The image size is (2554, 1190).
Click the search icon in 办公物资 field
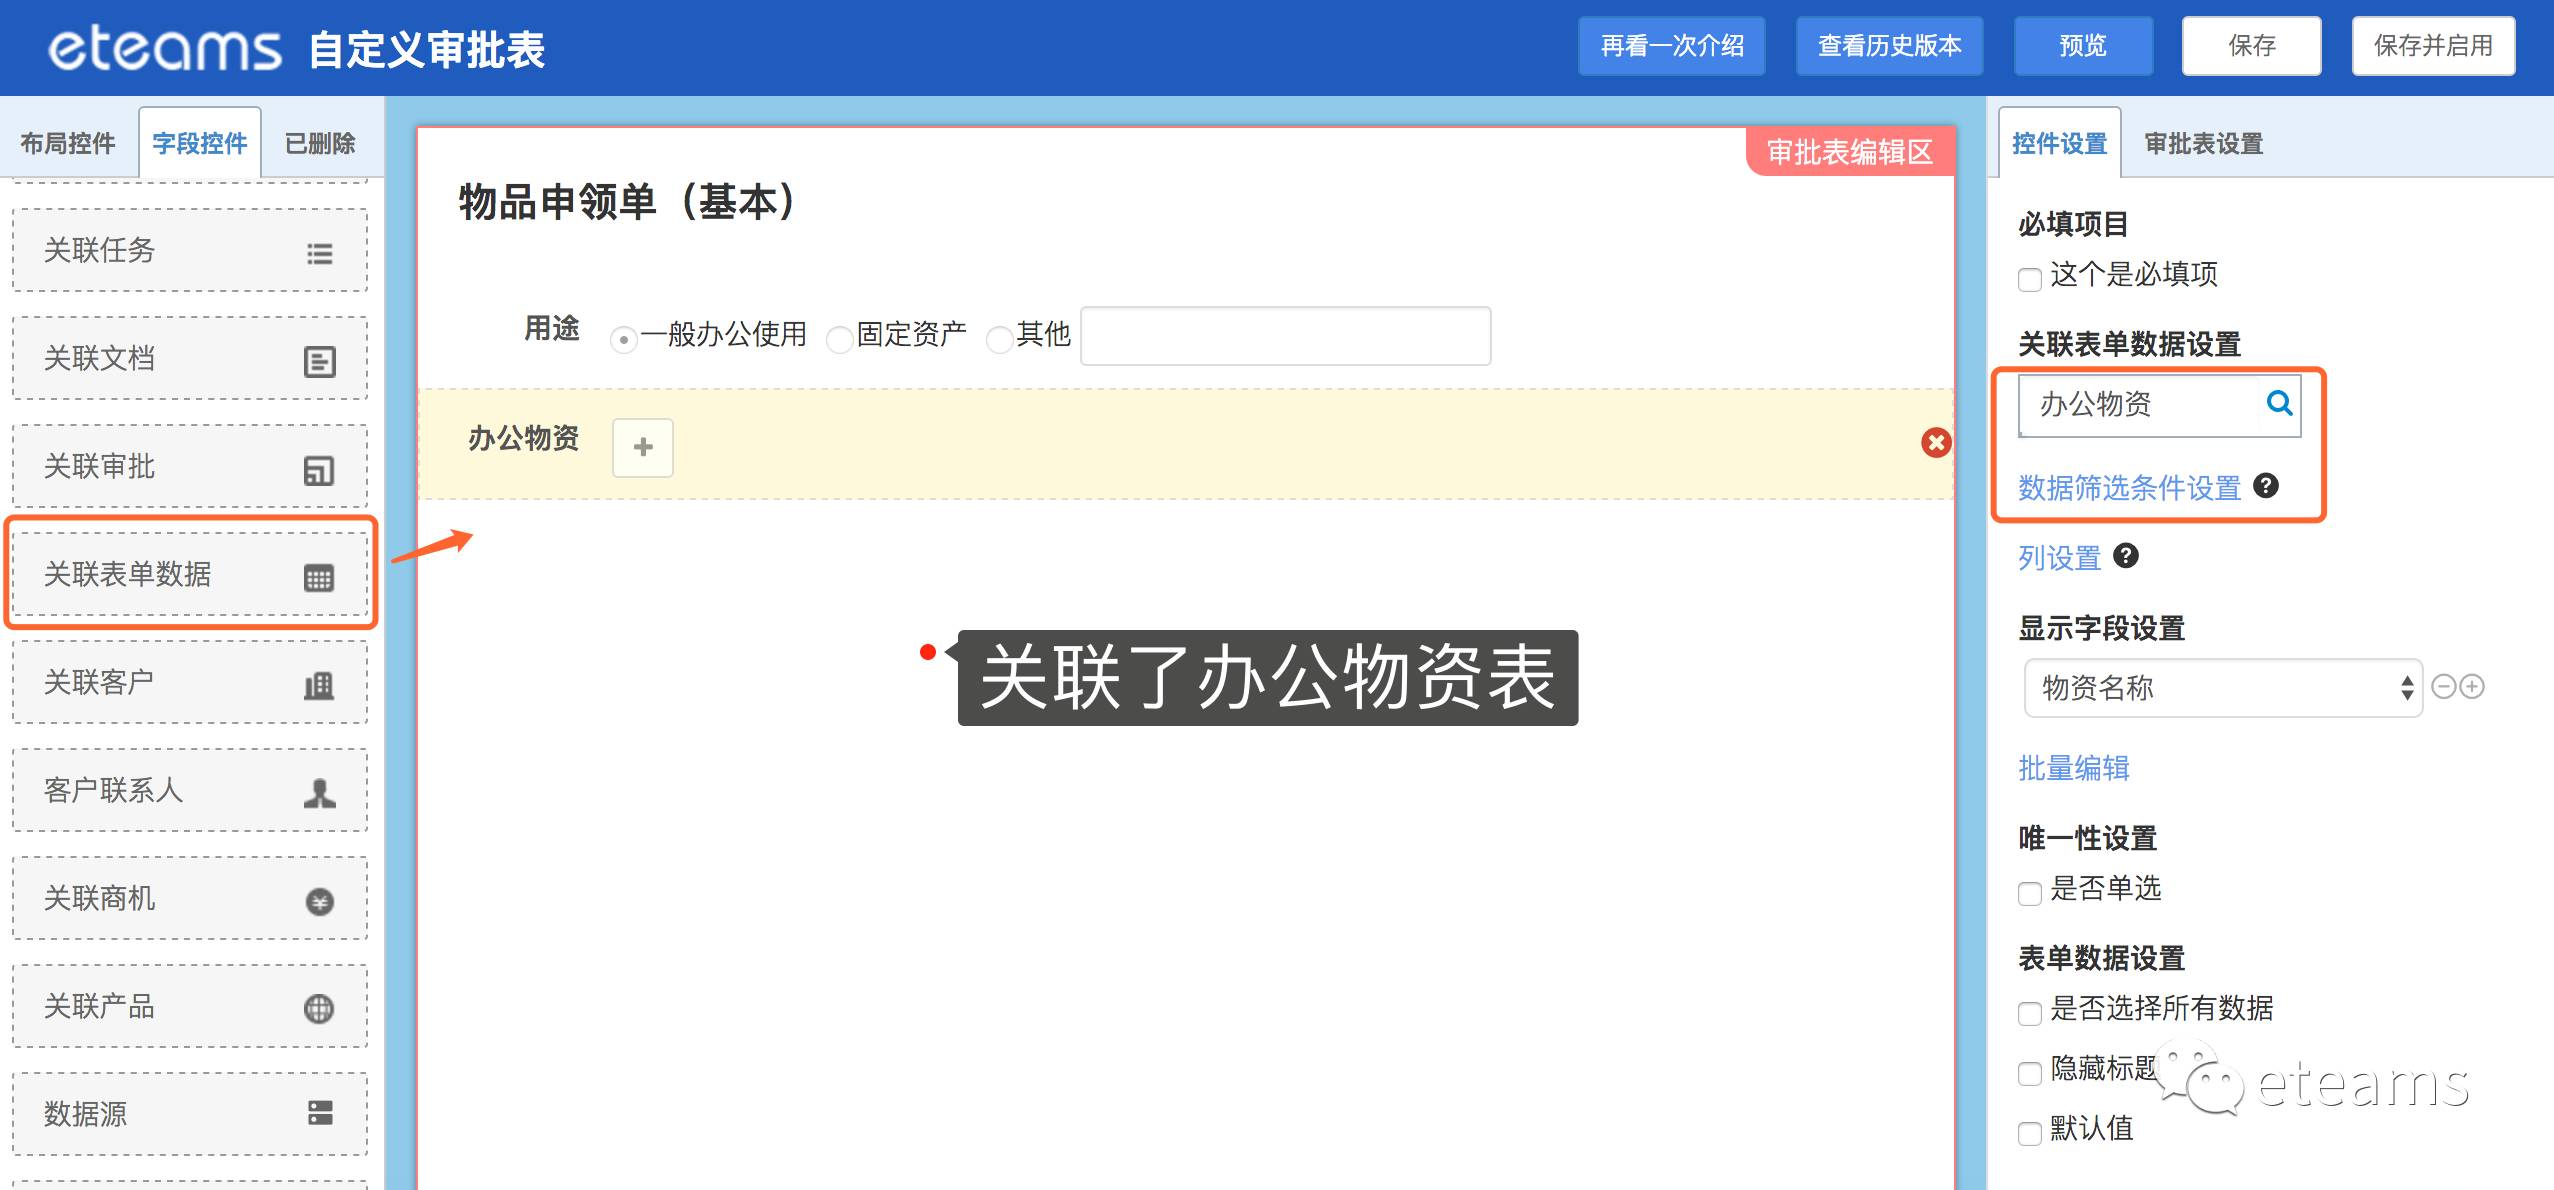coord(2279,404)
